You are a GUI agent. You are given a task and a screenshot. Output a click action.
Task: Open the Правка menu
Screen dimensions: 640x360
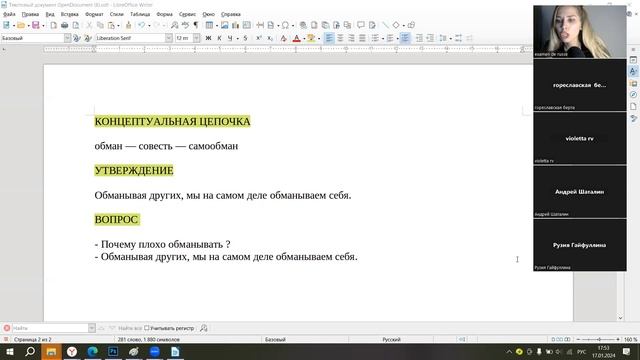[30, 14]
